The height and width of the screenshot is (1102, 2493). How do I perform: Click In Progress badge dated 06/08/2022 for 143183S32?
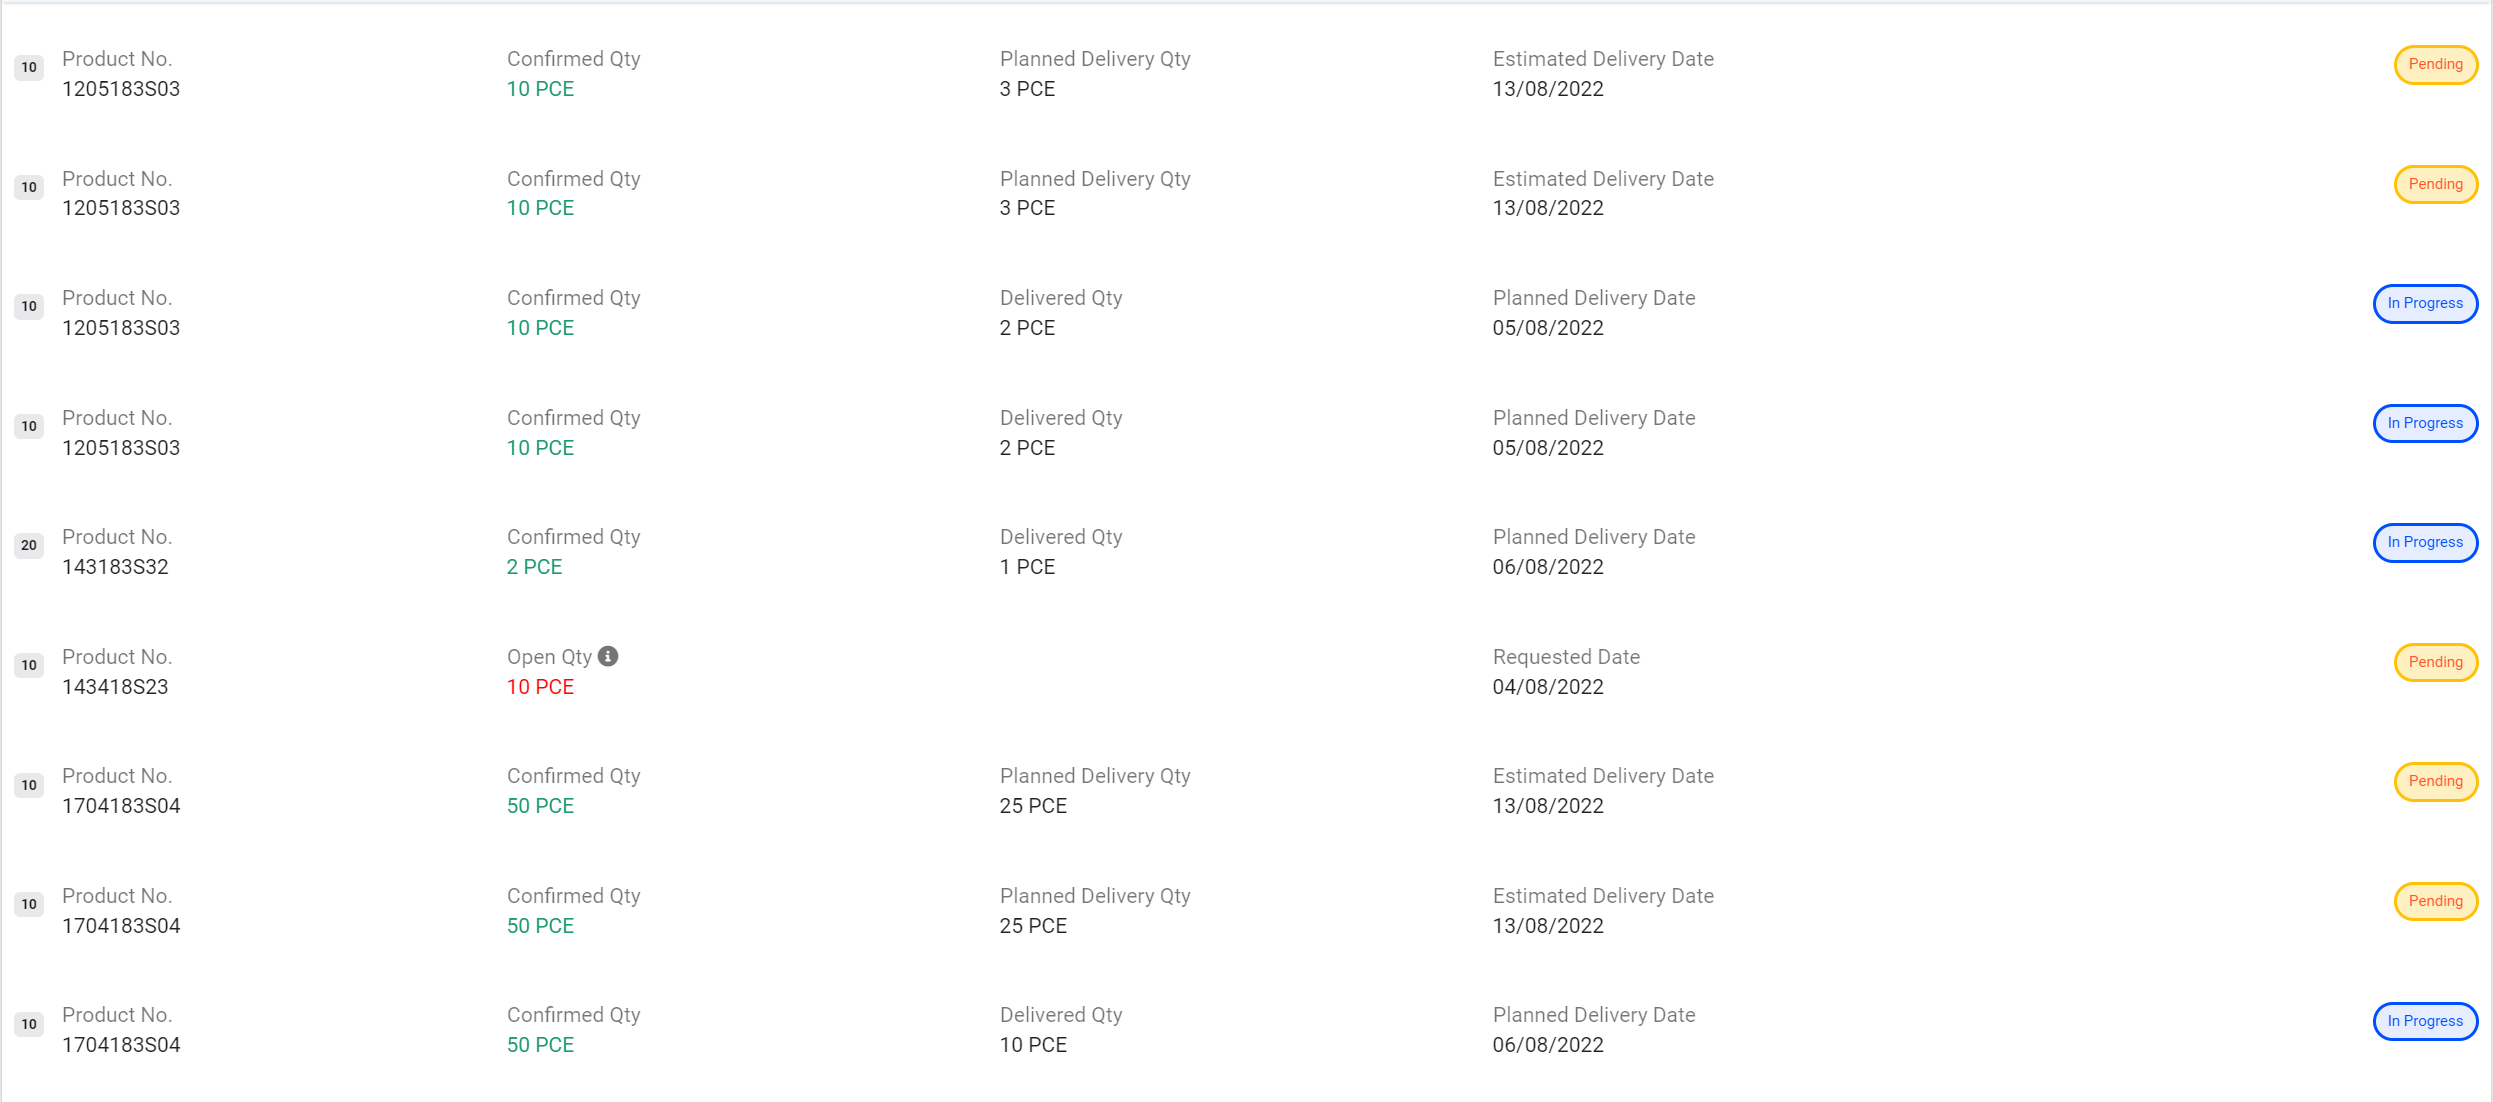point(2425,543)
